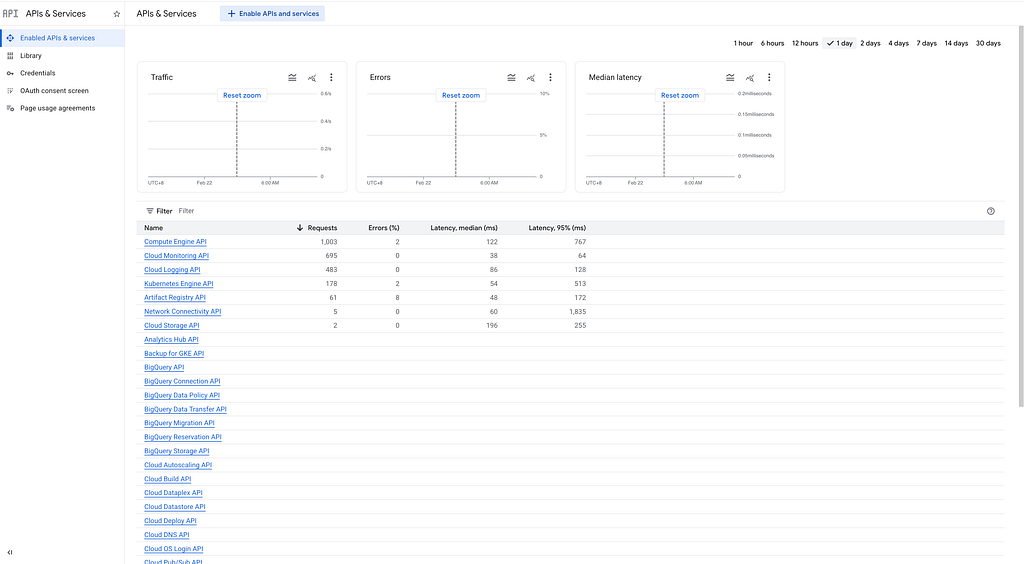The width and height of the screenshot is (1024, 564).
Task: Select 14 days time range
Action: point(956,43)
